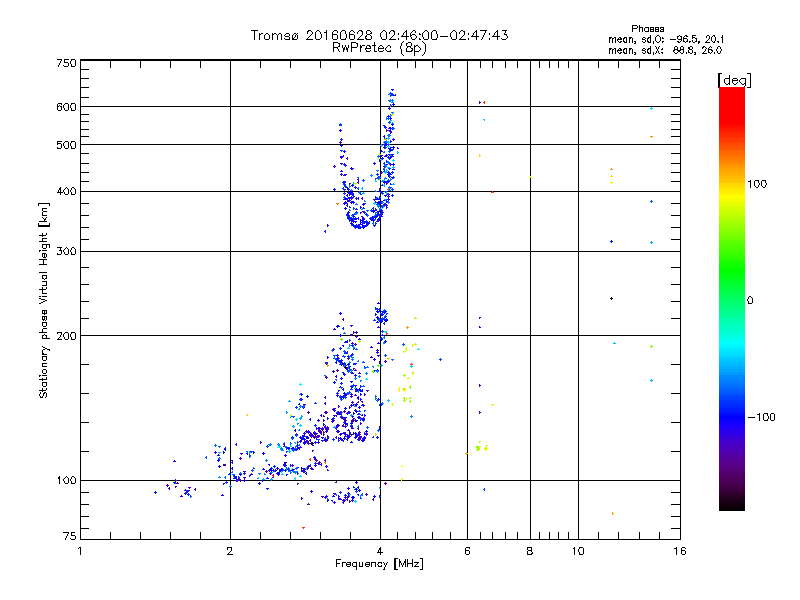This screenshot has width=800, height=600.
Task: Click the 'mean, sd,O: -96.5, 20.1' line
Action: pyautogui.click(x=666, y=39)
